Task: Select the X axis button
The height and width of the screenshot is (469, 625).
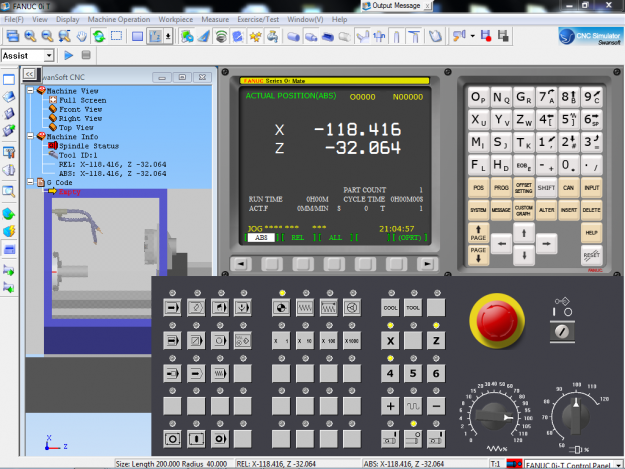Action: click(390, 341)
